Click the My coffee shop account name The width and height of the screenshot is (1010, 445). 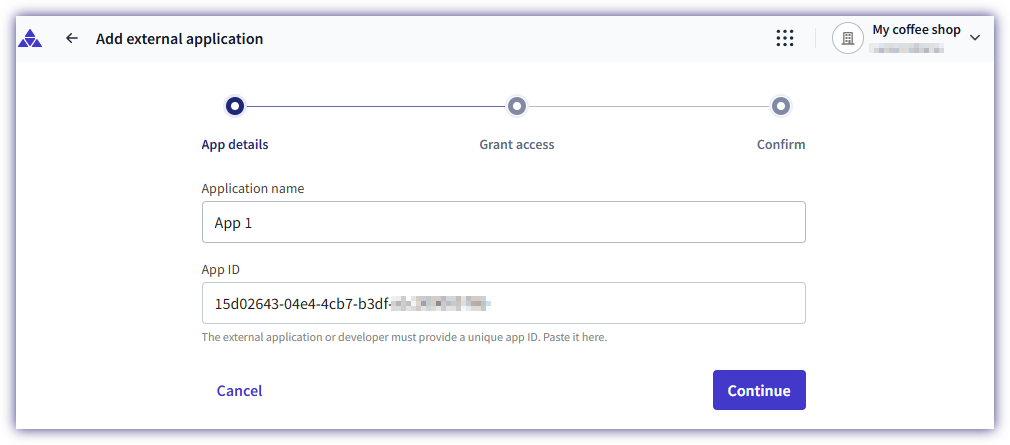pyautogui.click(x=917, y=30)
